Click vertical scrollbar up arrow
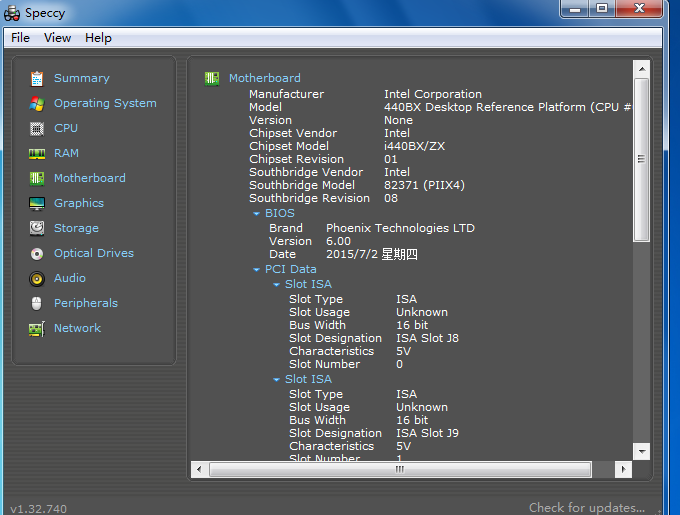This screenshot has width=680, height=515. tap(642, 69)
